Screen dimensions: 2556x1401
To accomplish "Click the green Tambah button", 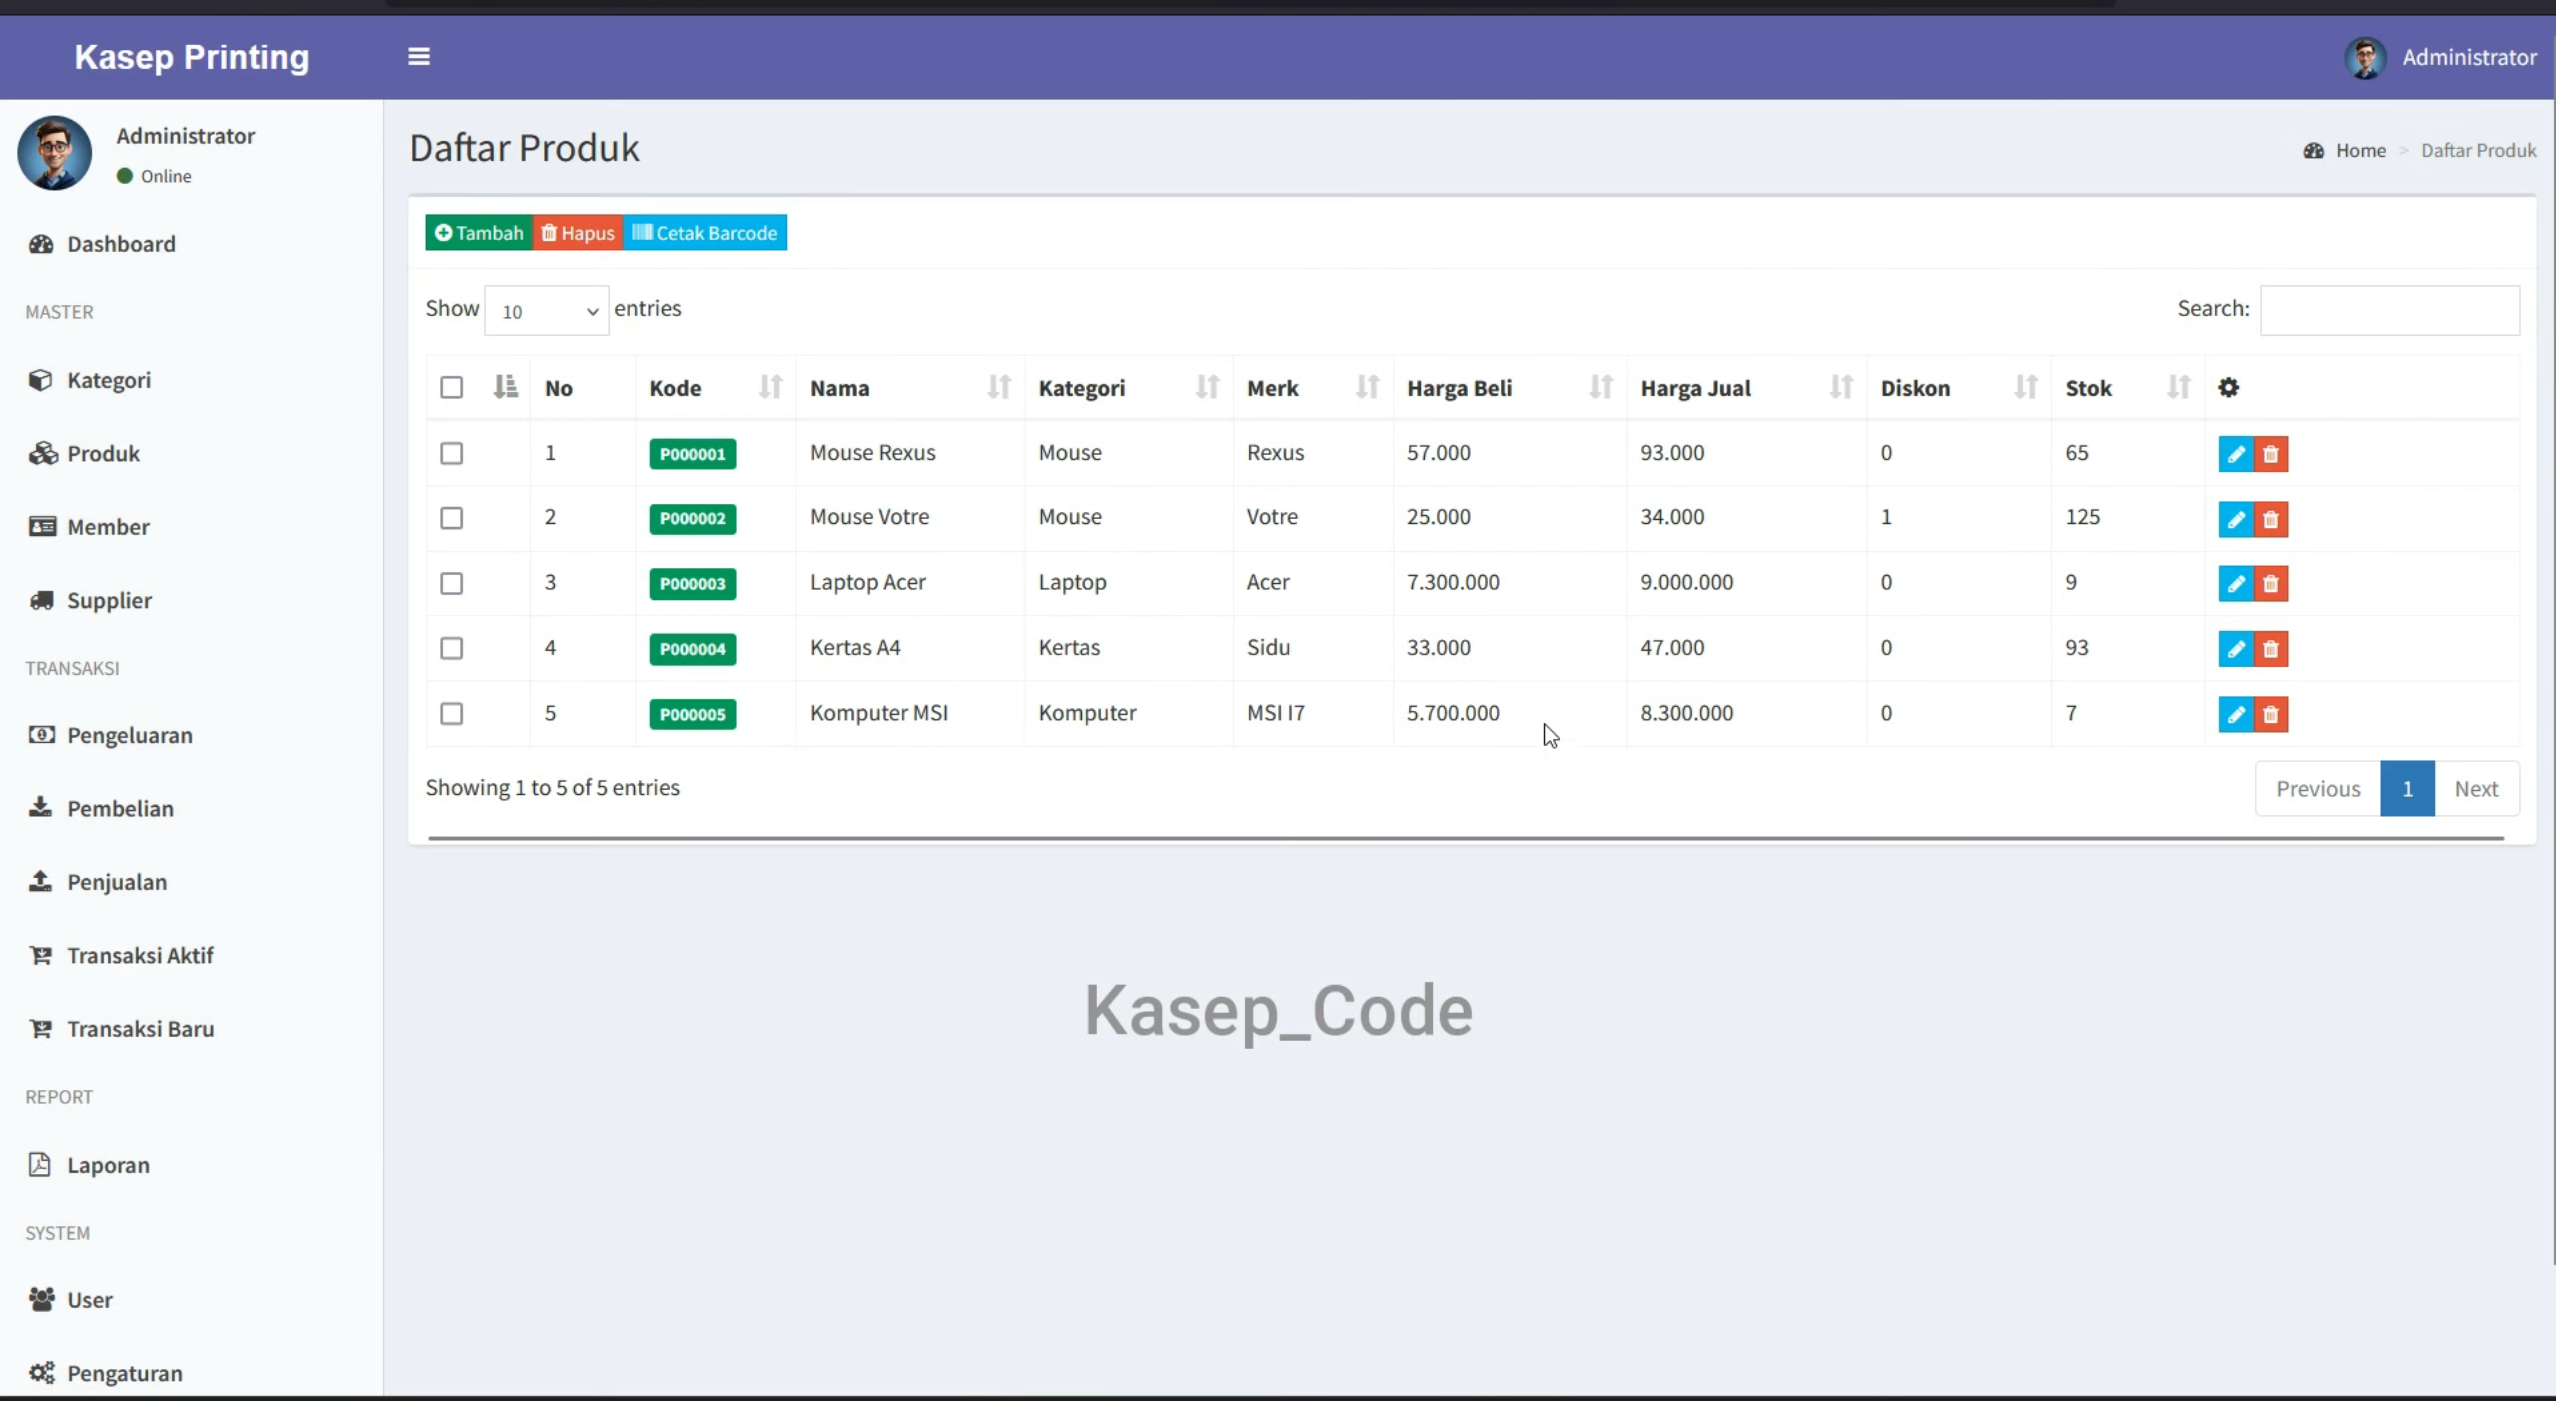I will (479, 233).
